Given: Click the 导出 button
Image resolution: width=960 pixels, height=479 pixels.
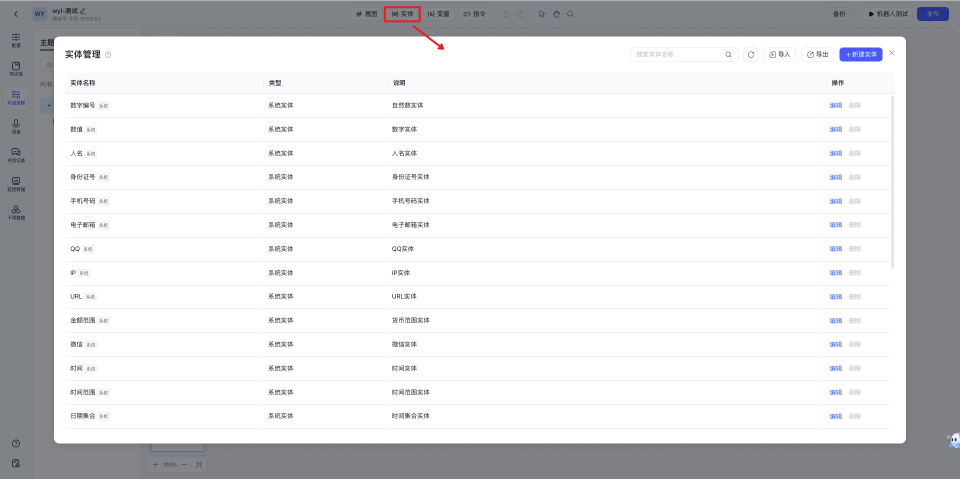Looking at the screenshot, I should [817, 54].
